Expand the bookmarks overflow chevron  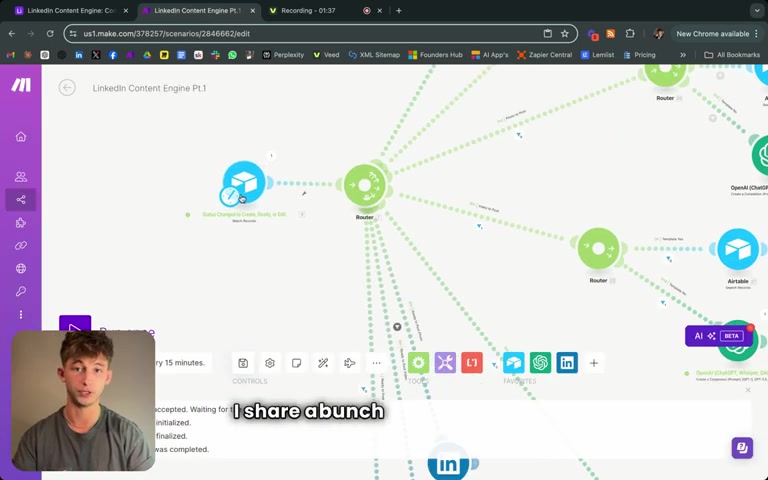click(x=683, y=55)
